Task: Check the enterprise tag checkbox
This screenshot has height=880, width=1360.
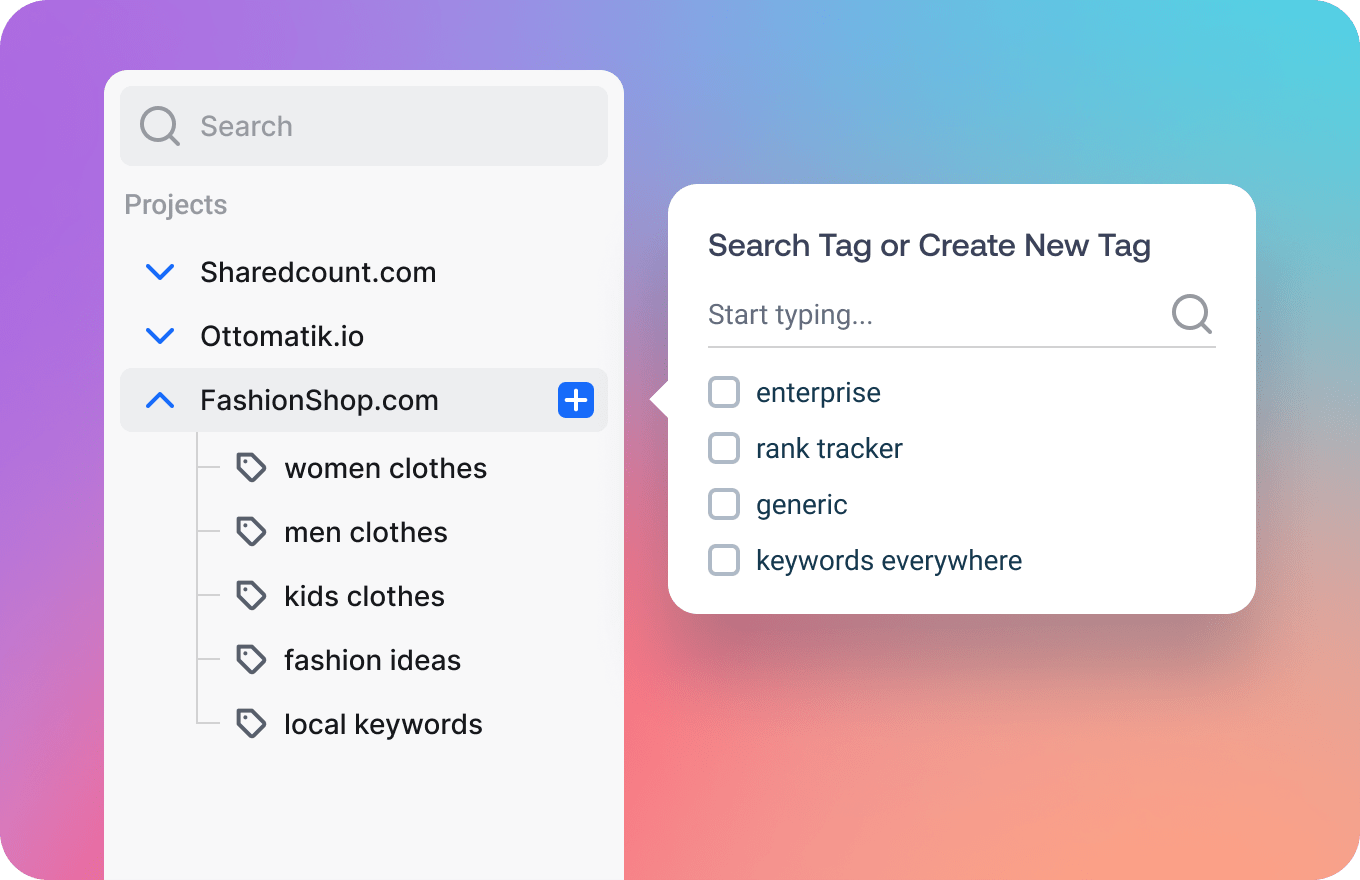Action: (x=723, y=392)
